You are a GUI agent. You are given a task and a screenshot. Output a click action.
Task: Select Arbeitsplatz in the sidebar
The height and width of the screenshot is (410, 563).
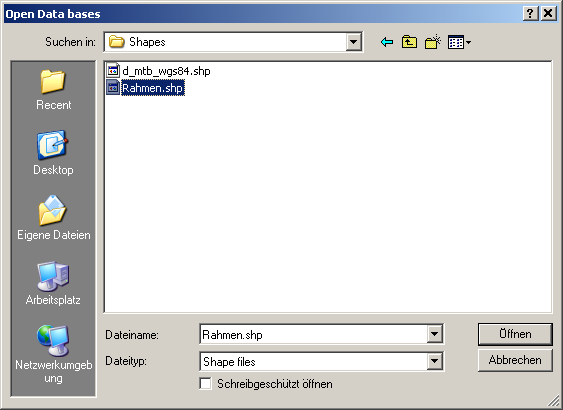[x=53, y=283]
